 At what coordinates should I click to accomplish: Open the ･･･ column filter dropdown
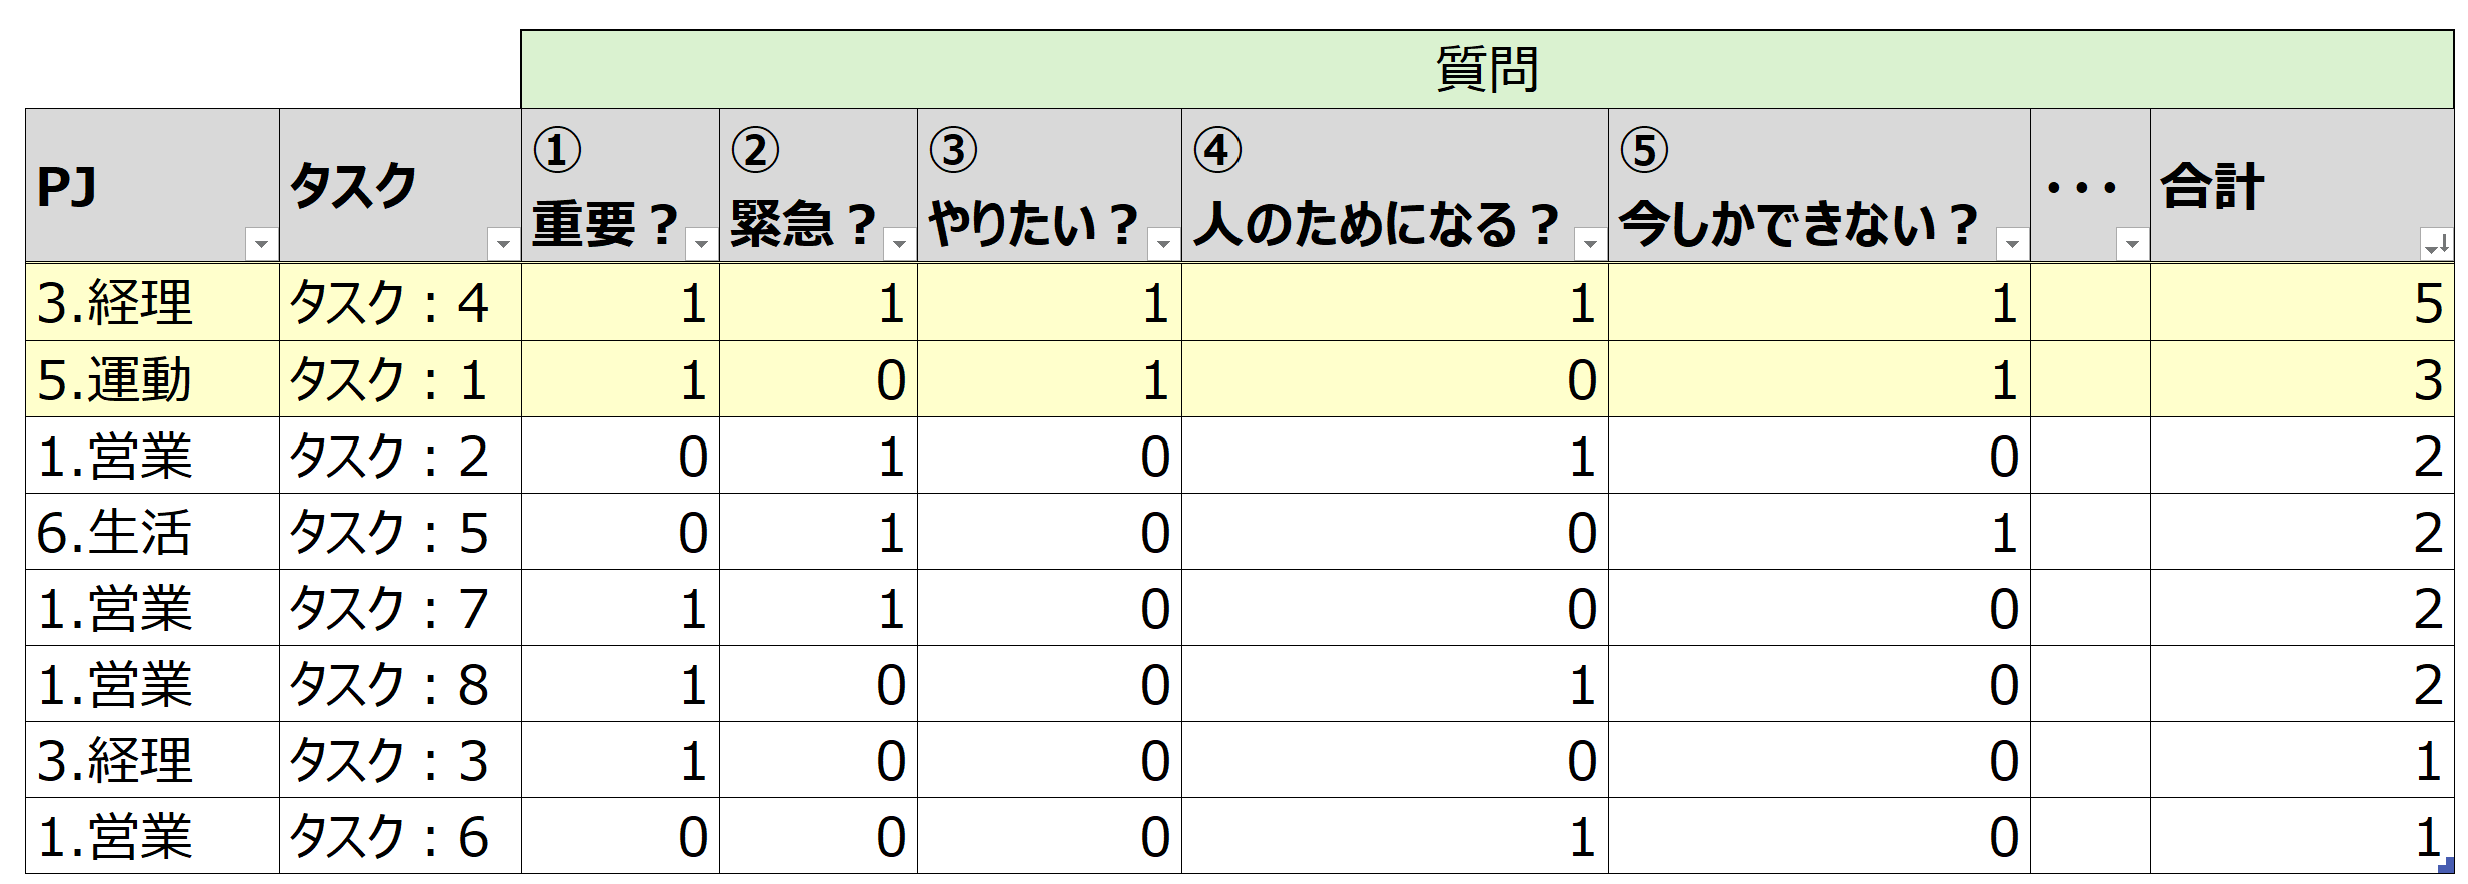click(2132, 243)
